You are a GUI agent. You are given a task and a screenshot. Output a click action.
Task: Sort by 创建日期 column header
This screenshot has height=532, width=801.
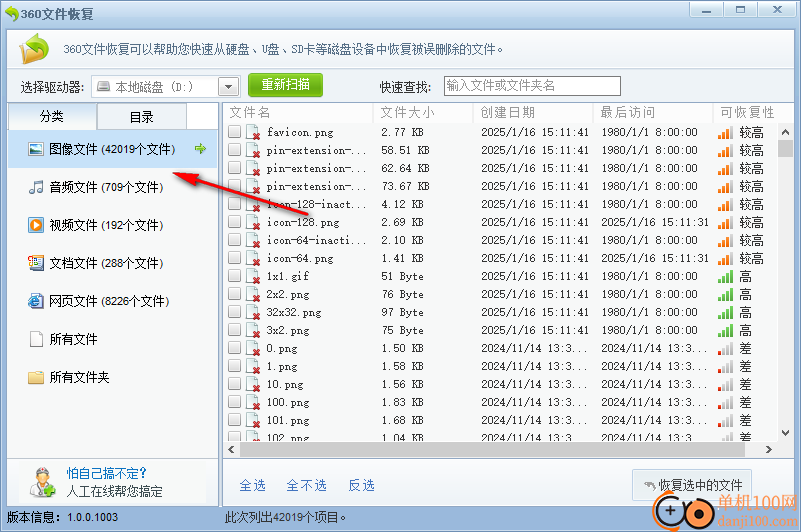tap(533, 112)
